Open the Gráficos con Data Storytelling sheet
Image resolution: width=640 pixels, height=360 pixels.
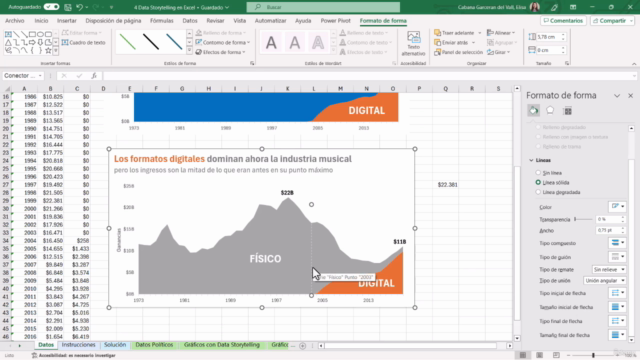pyautogui.click(x=222, y=345)
